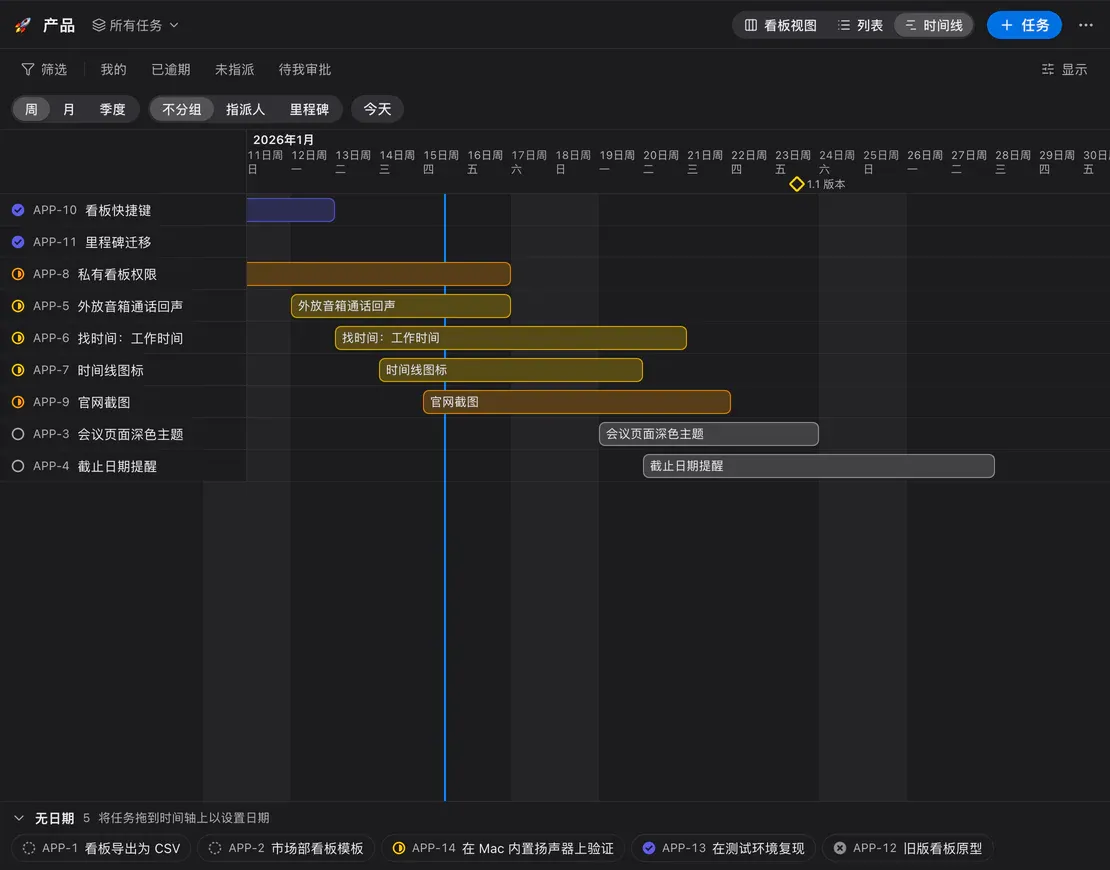Select the 季度 quarter scale

point(112,109)
